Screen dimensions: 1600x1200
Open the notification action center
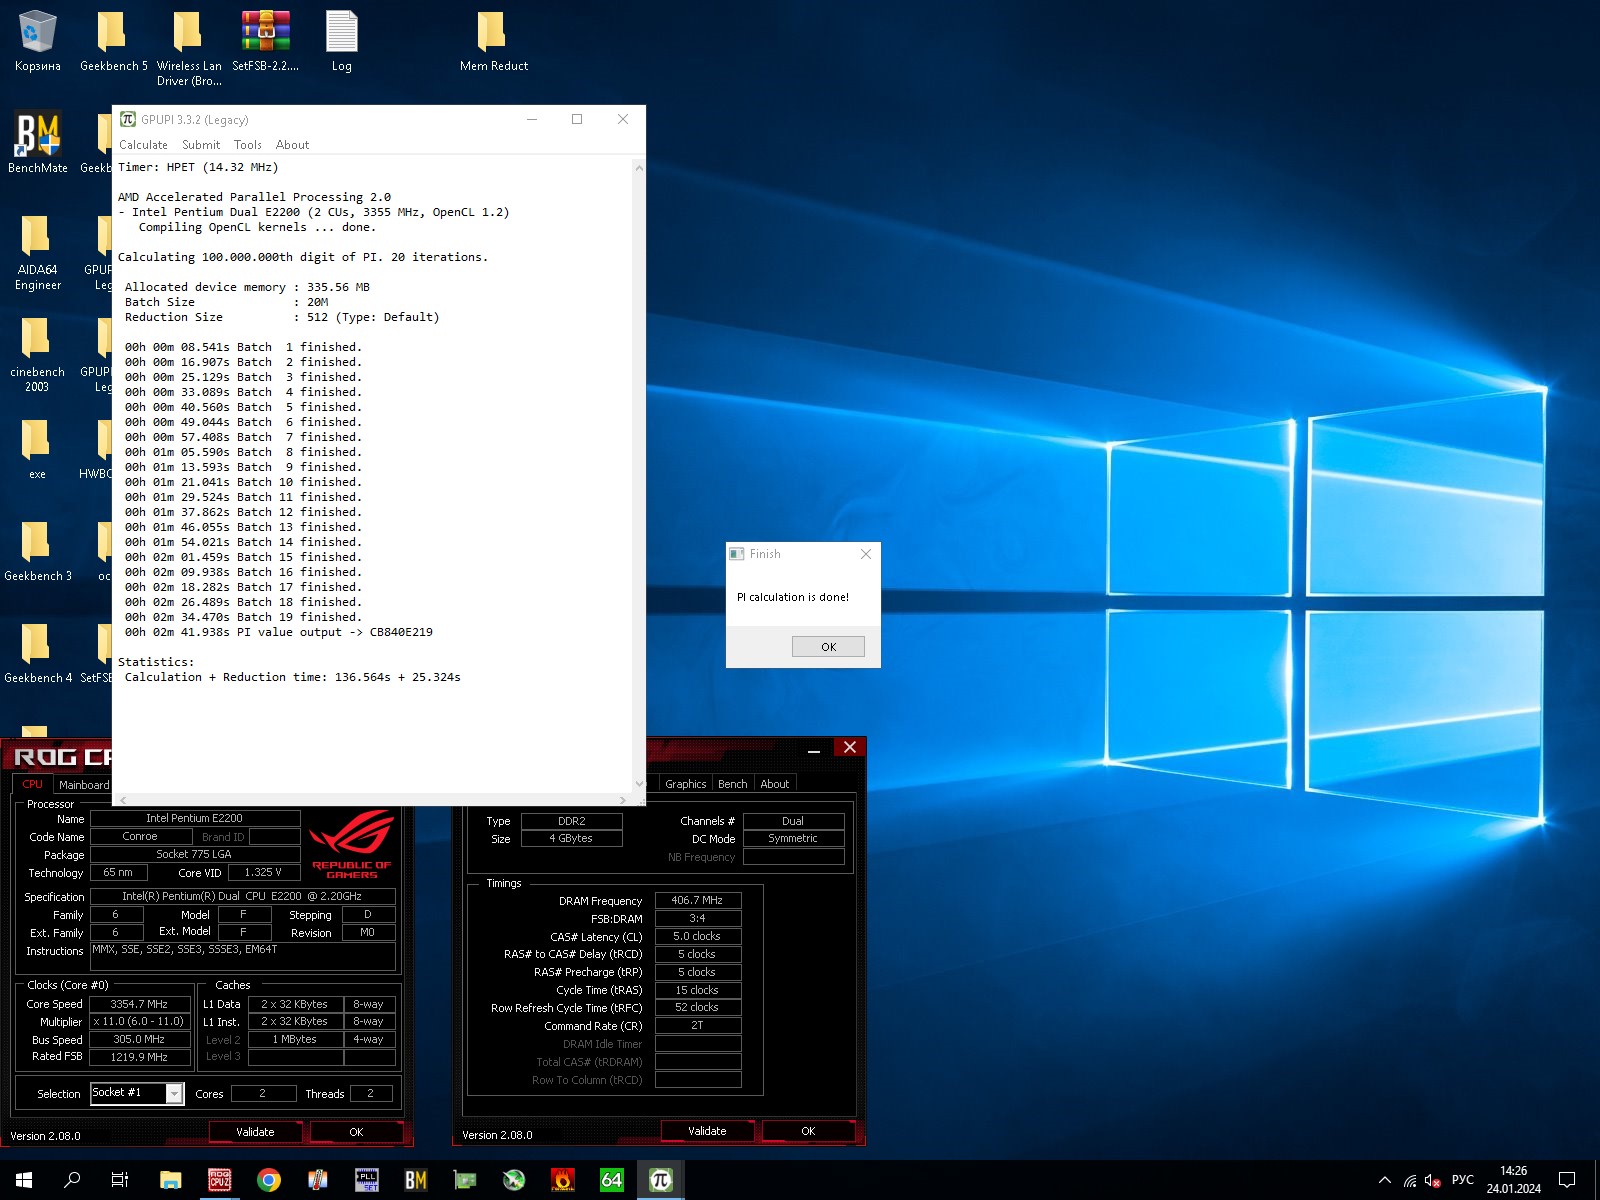tap(1567, 1180)
